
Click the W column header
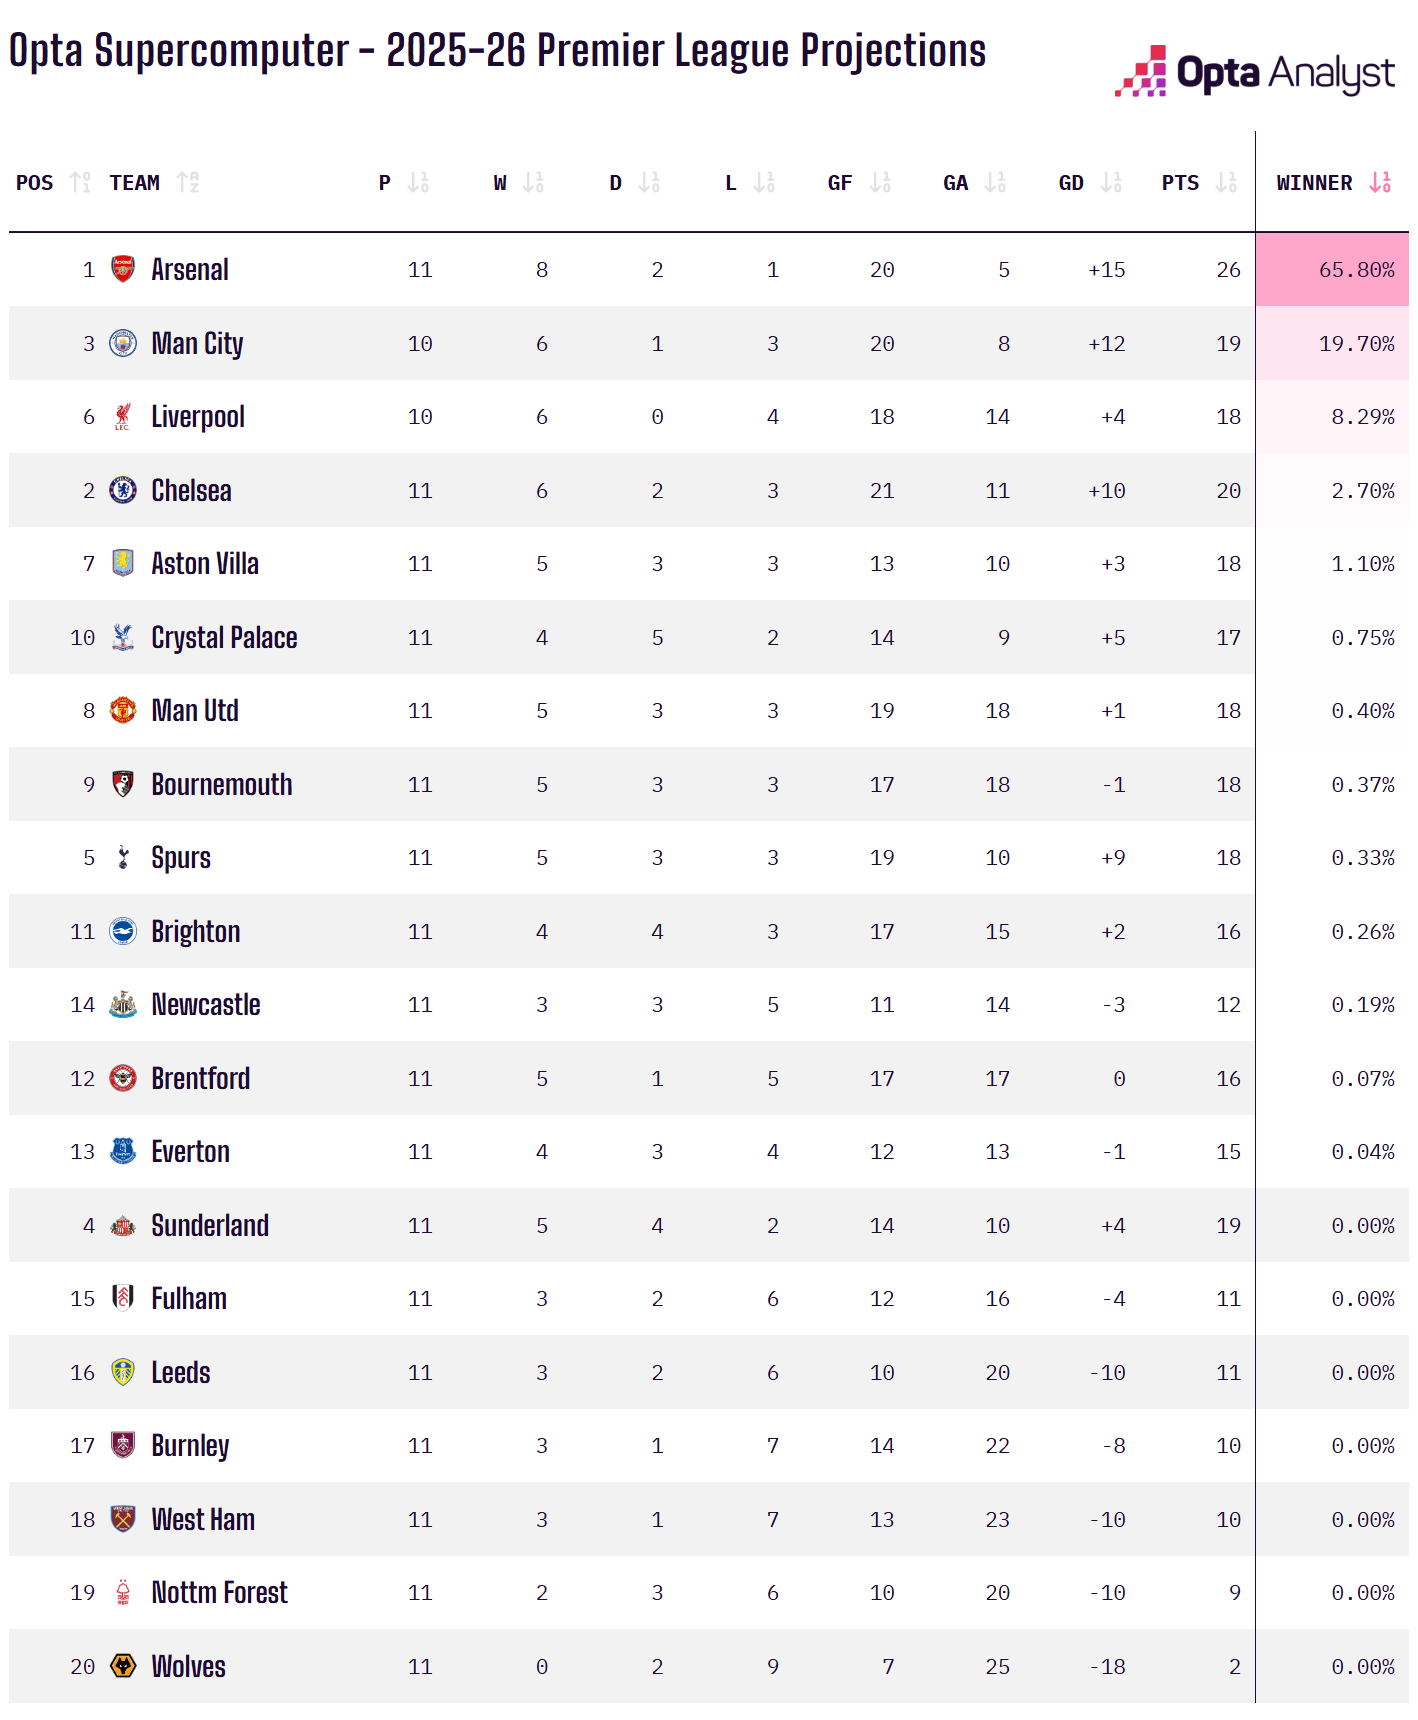click(500, 182)
